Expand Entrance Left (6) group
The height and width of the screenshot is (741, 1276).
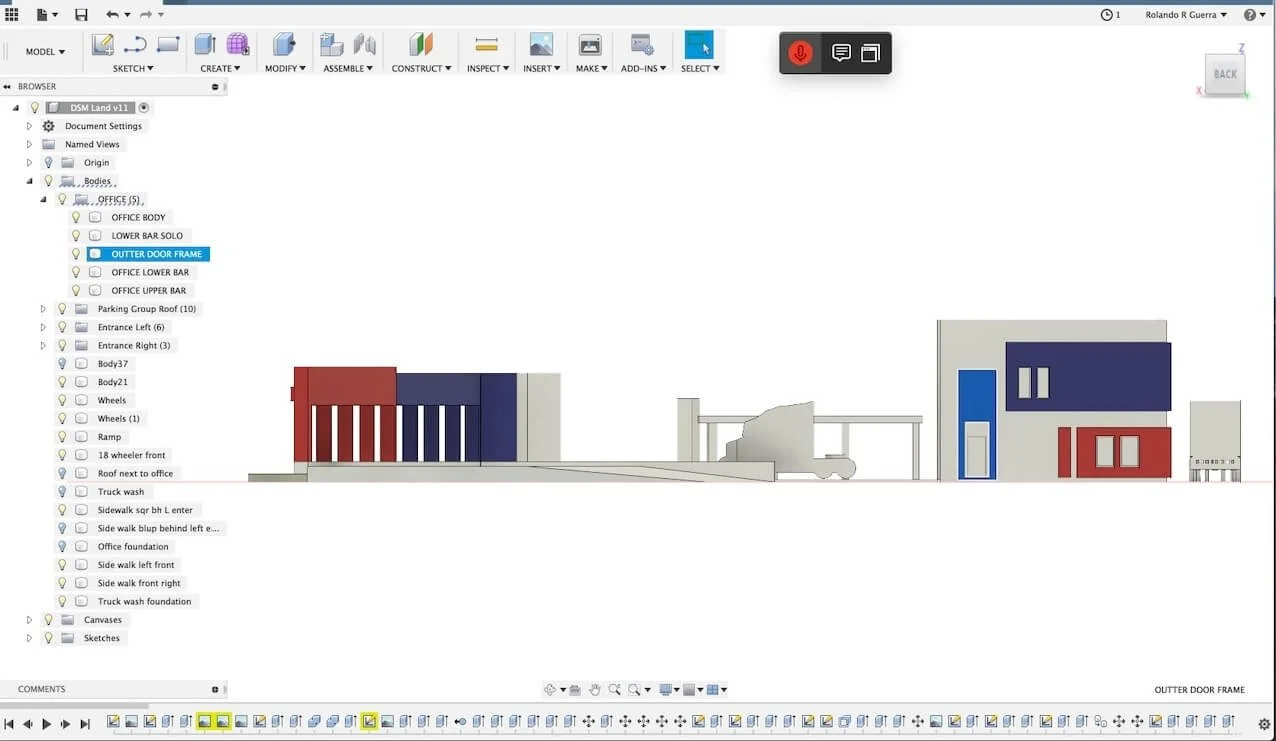(x=43, y=327)
